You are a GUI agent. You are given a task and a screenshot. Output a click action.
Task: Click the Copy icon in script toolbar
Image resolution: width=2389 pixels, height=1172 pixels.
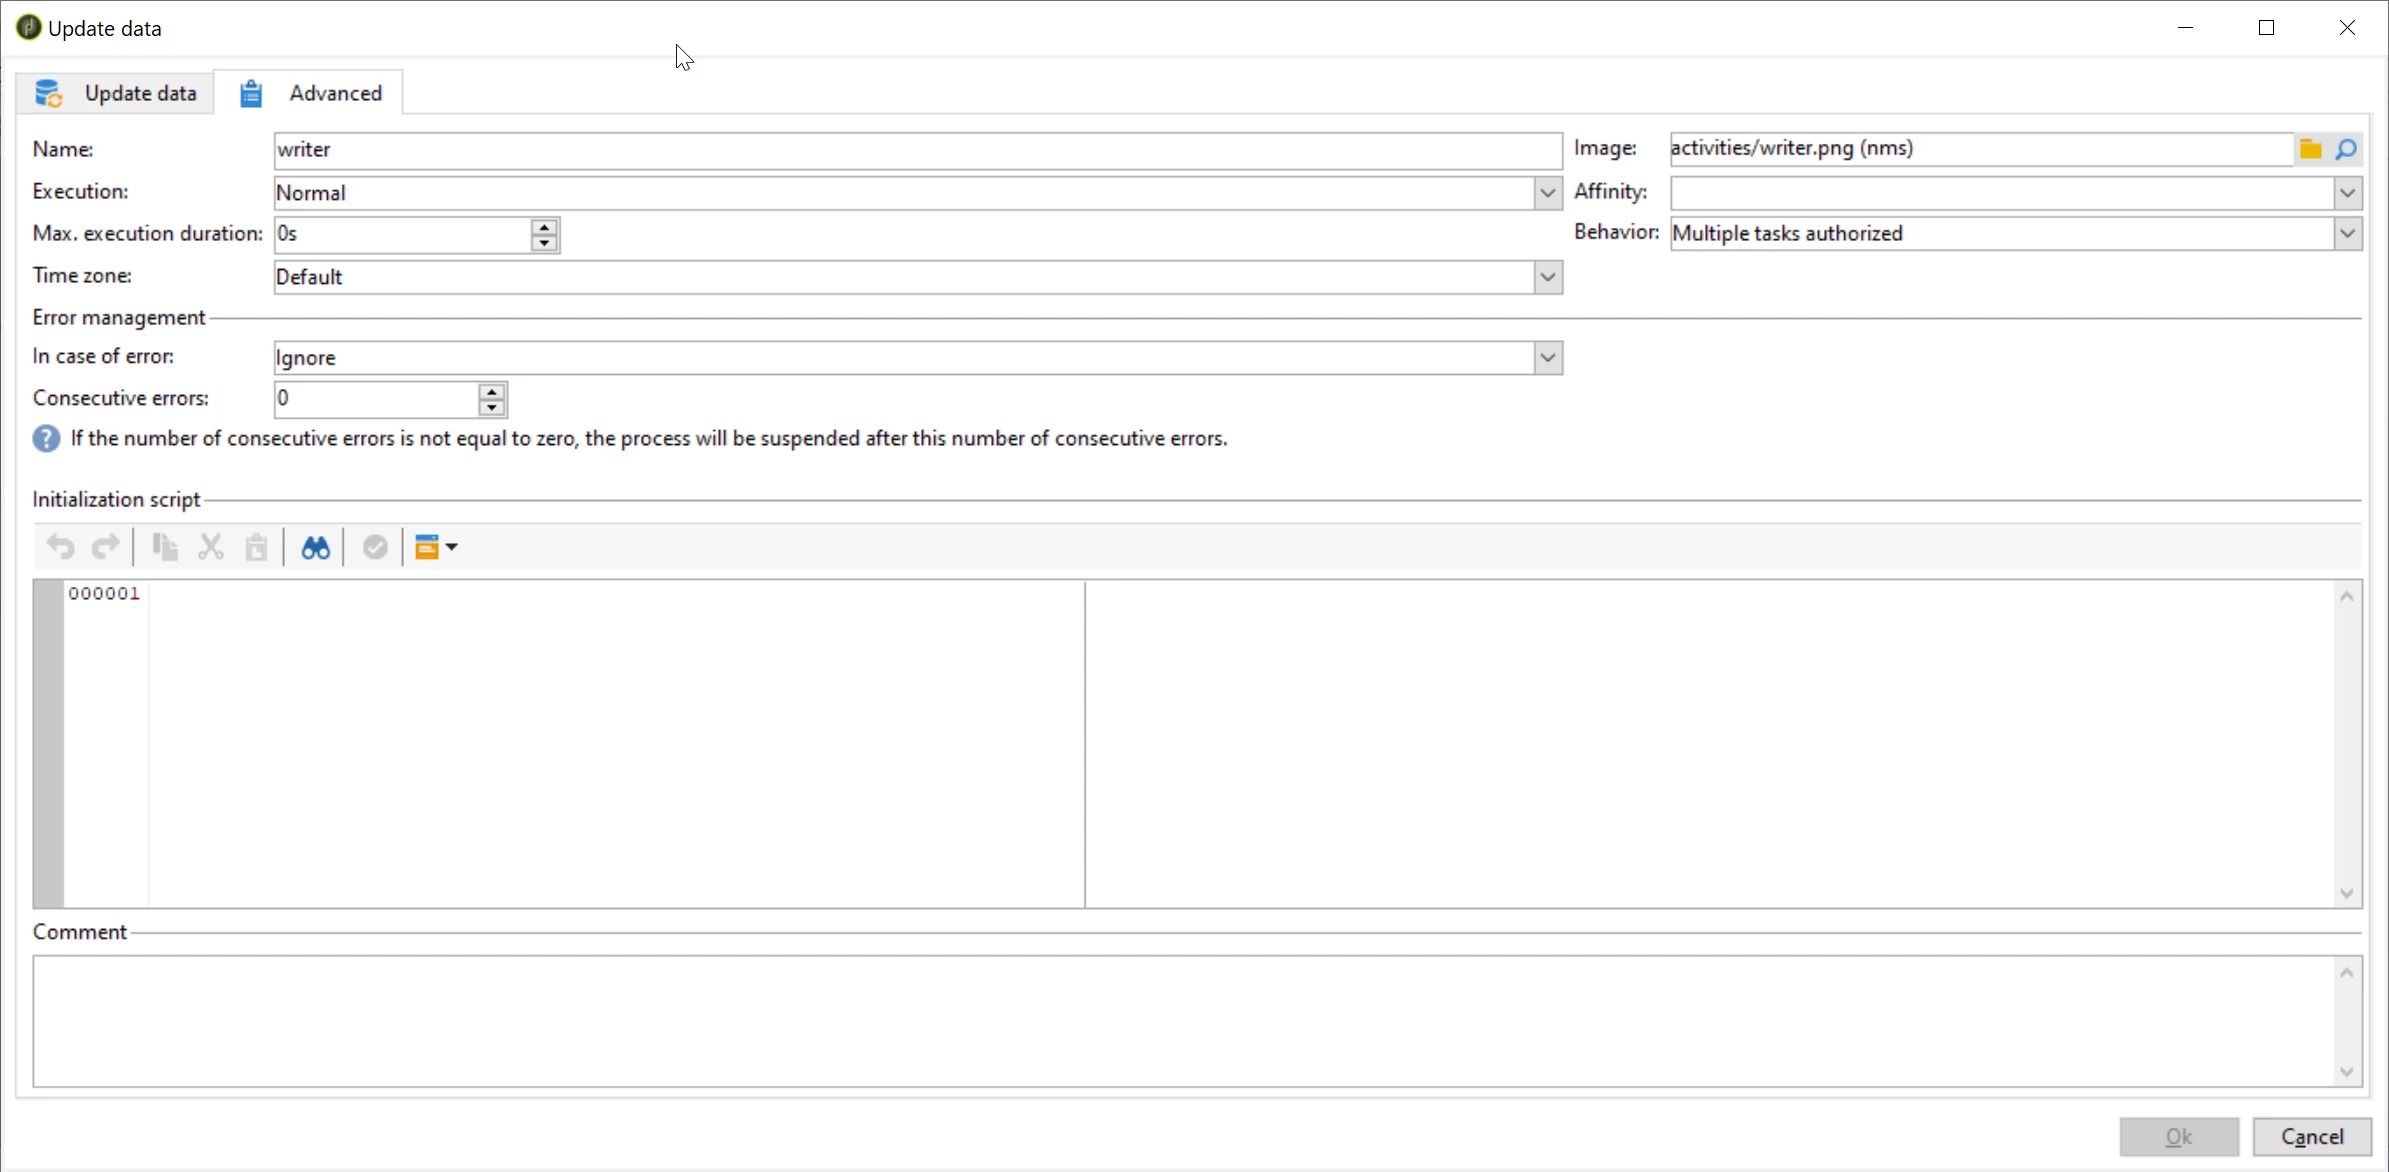coord(164,547)
